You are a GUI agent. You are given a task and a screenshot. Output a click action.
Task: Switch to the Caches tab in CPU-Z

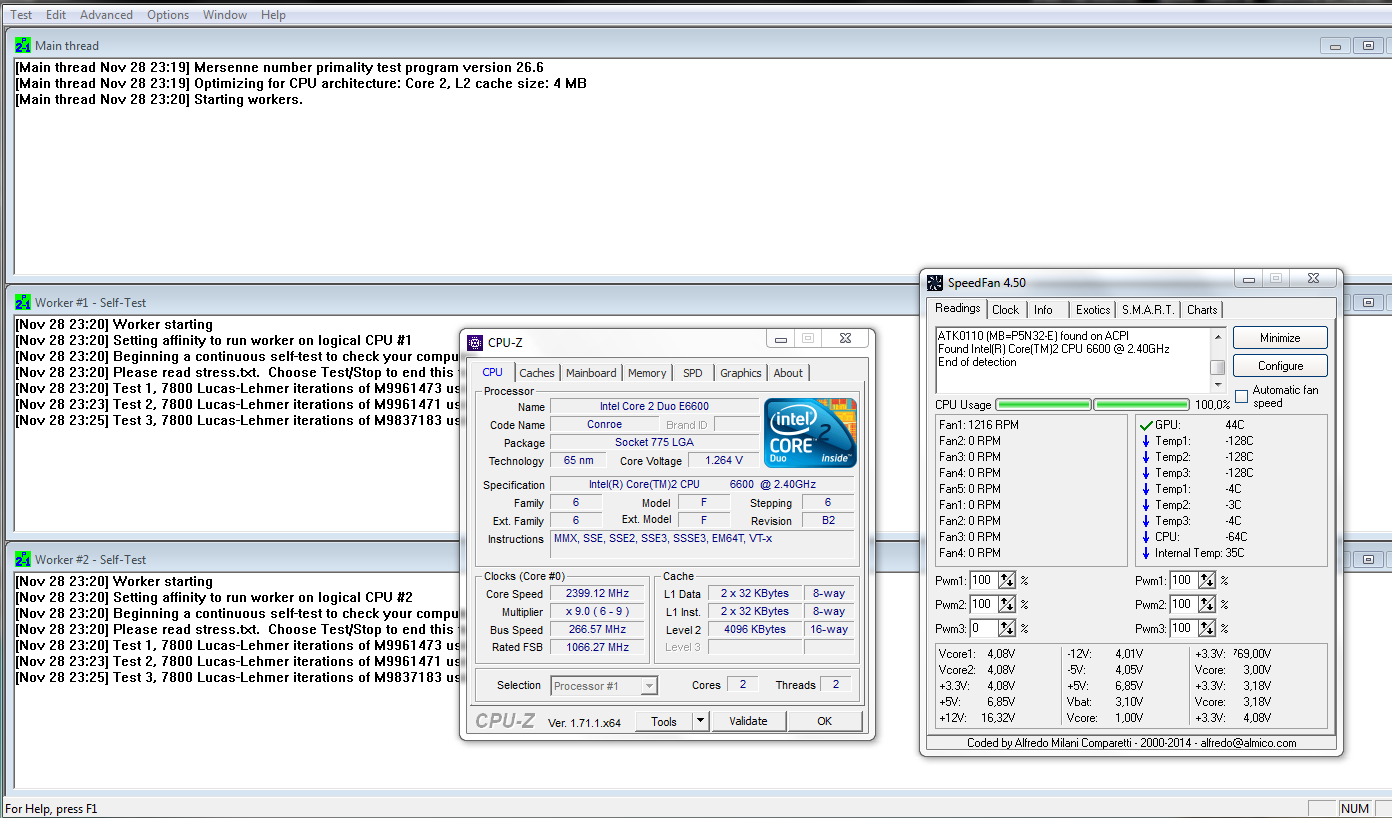click(x=537, y=373)
